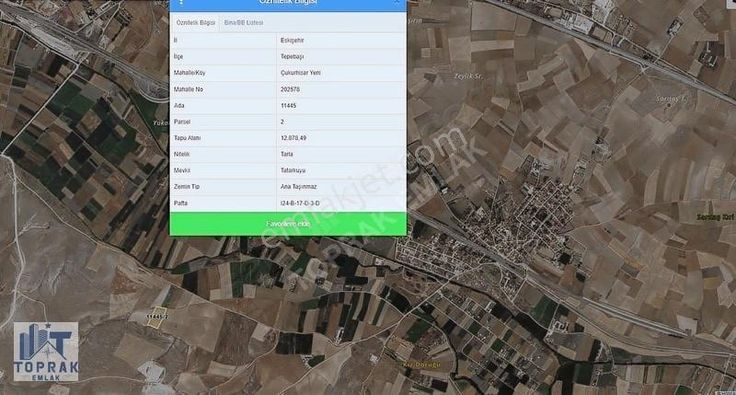Select the Mevkii value Tatarkuyu
This screenshot has width=736, height=395.
(x=293, y=170)
